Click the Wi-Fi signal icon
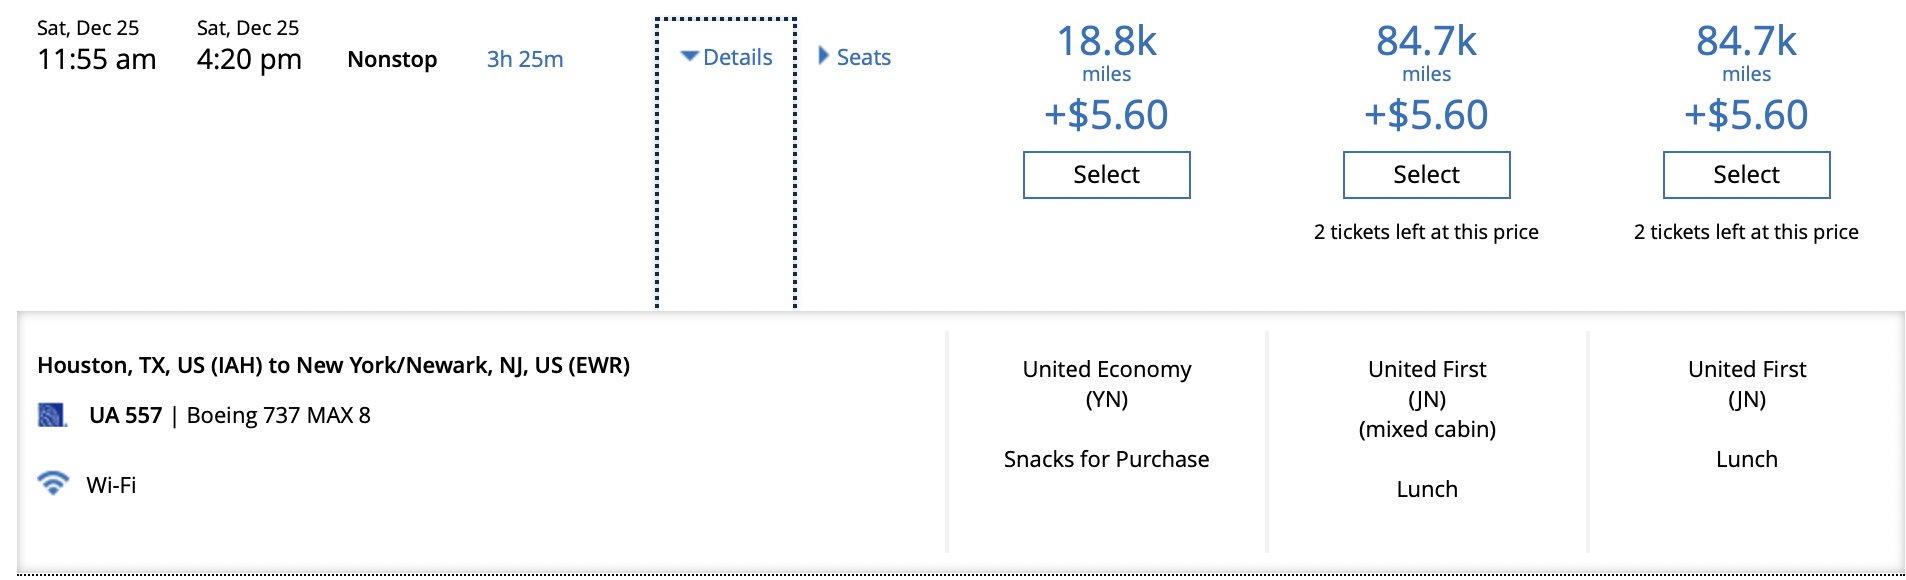Screen dimensions: 1906x580 (53, 483)
